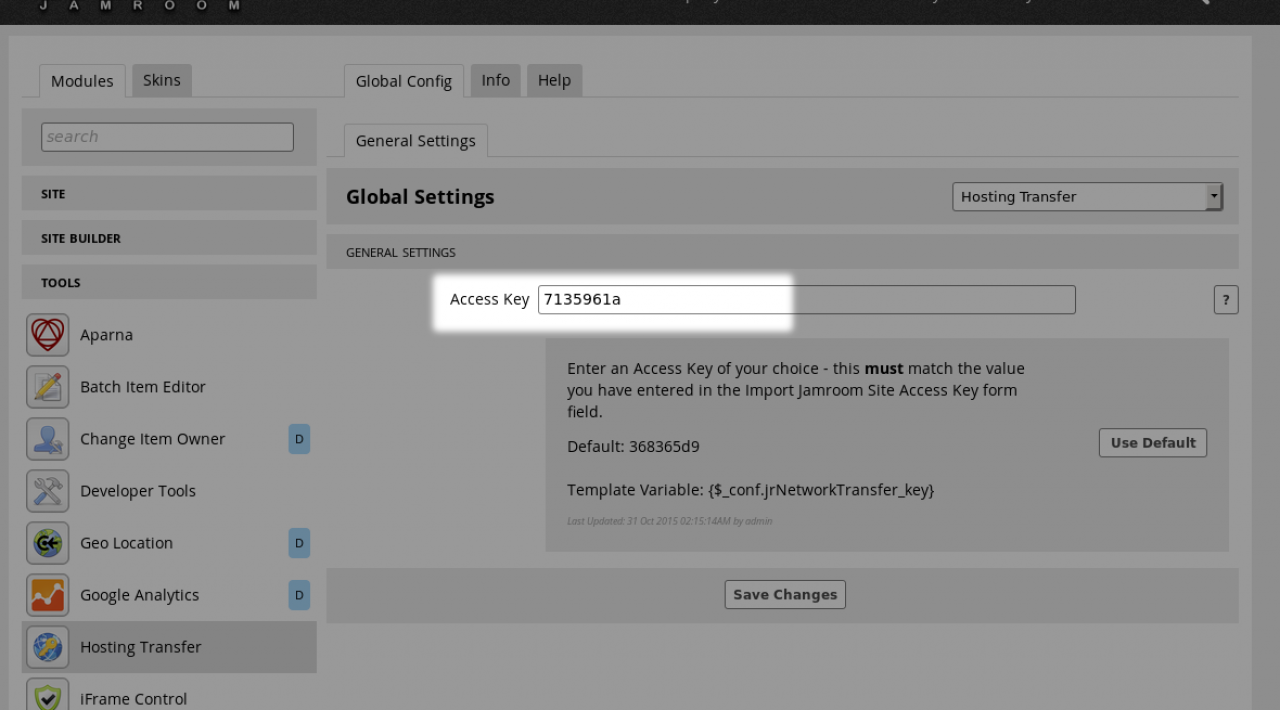Viewport: 1280px width, 710px height.
Task: Collapse the TOOLS category section
Action: (x=169, y=283)
